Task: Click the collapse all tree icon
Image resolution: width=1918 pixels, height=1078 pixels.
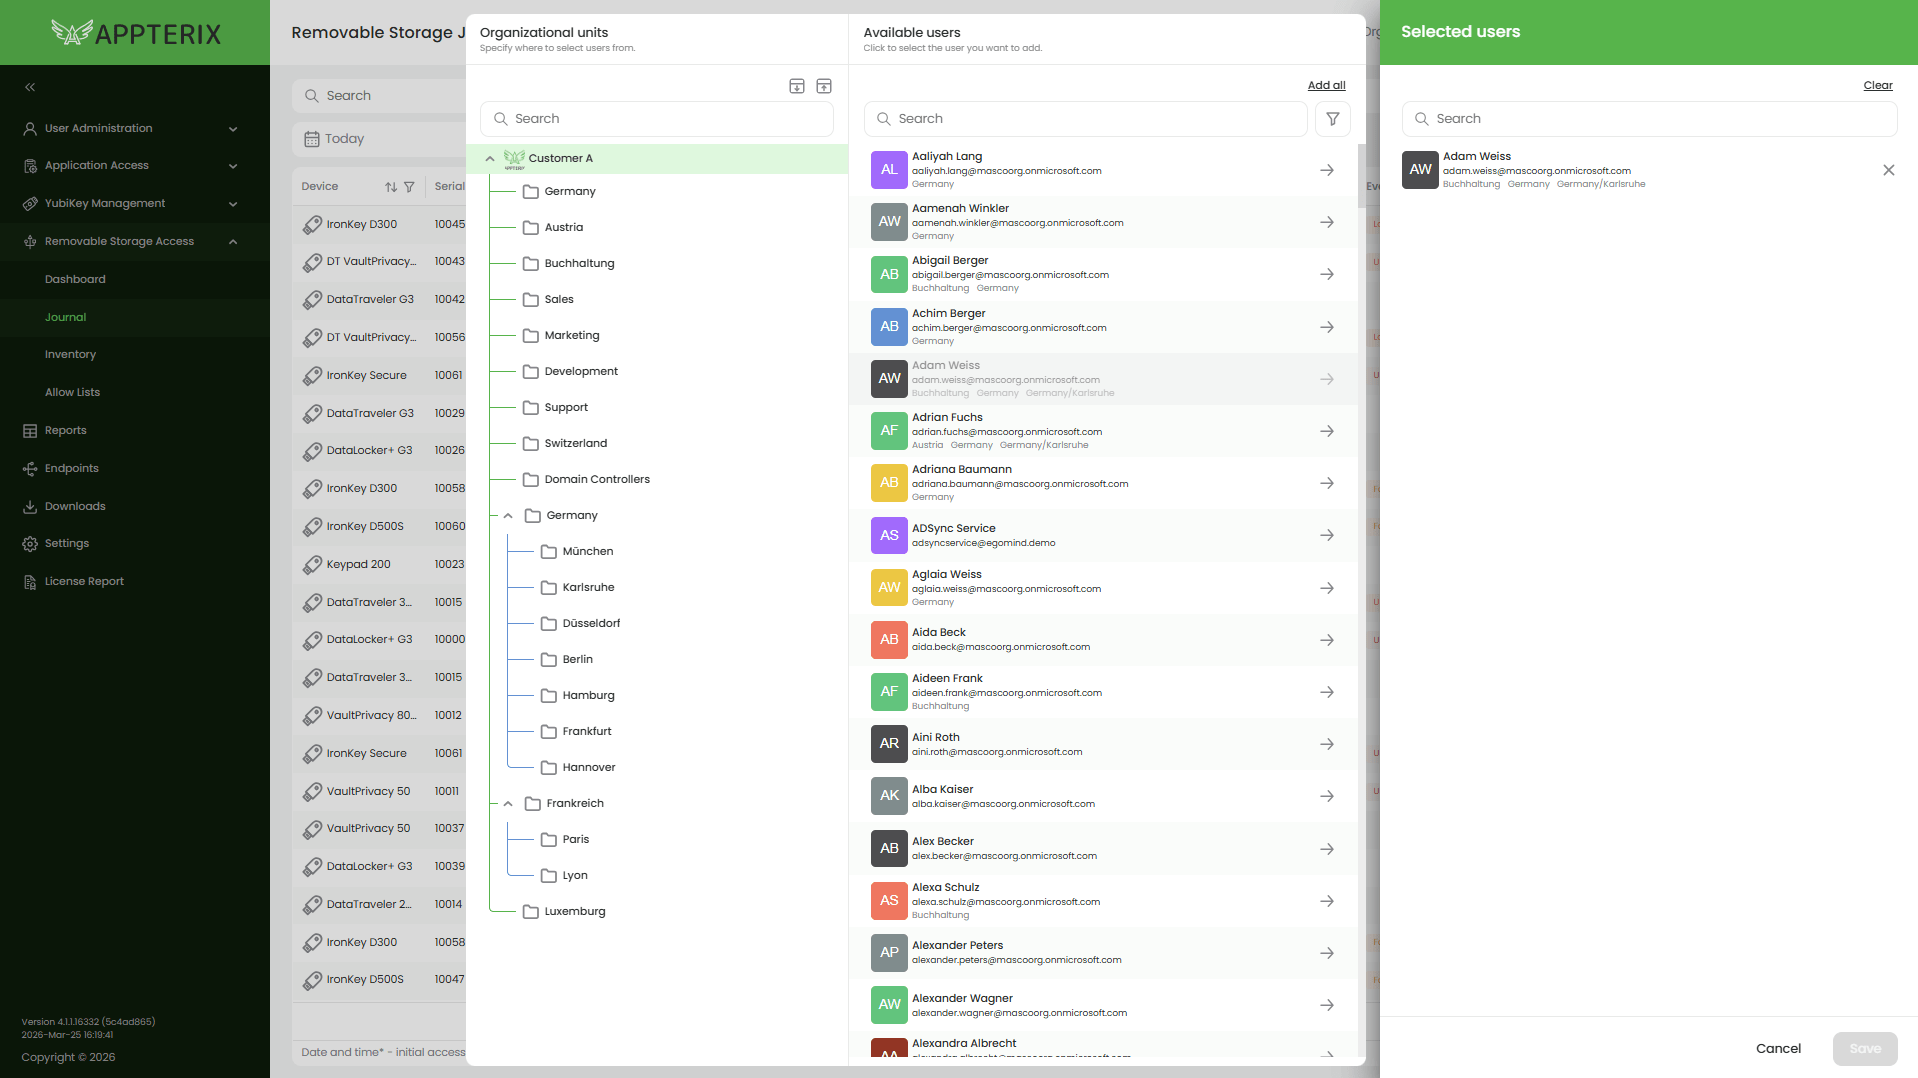Action: (x=824, y=86)
